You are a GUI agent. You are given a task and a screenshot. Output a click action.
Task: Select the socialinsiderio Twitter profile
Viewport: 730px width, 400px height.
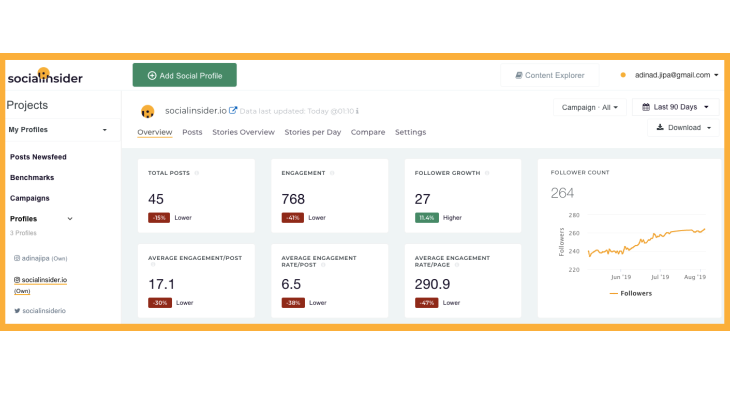click(x=40, y=311)
